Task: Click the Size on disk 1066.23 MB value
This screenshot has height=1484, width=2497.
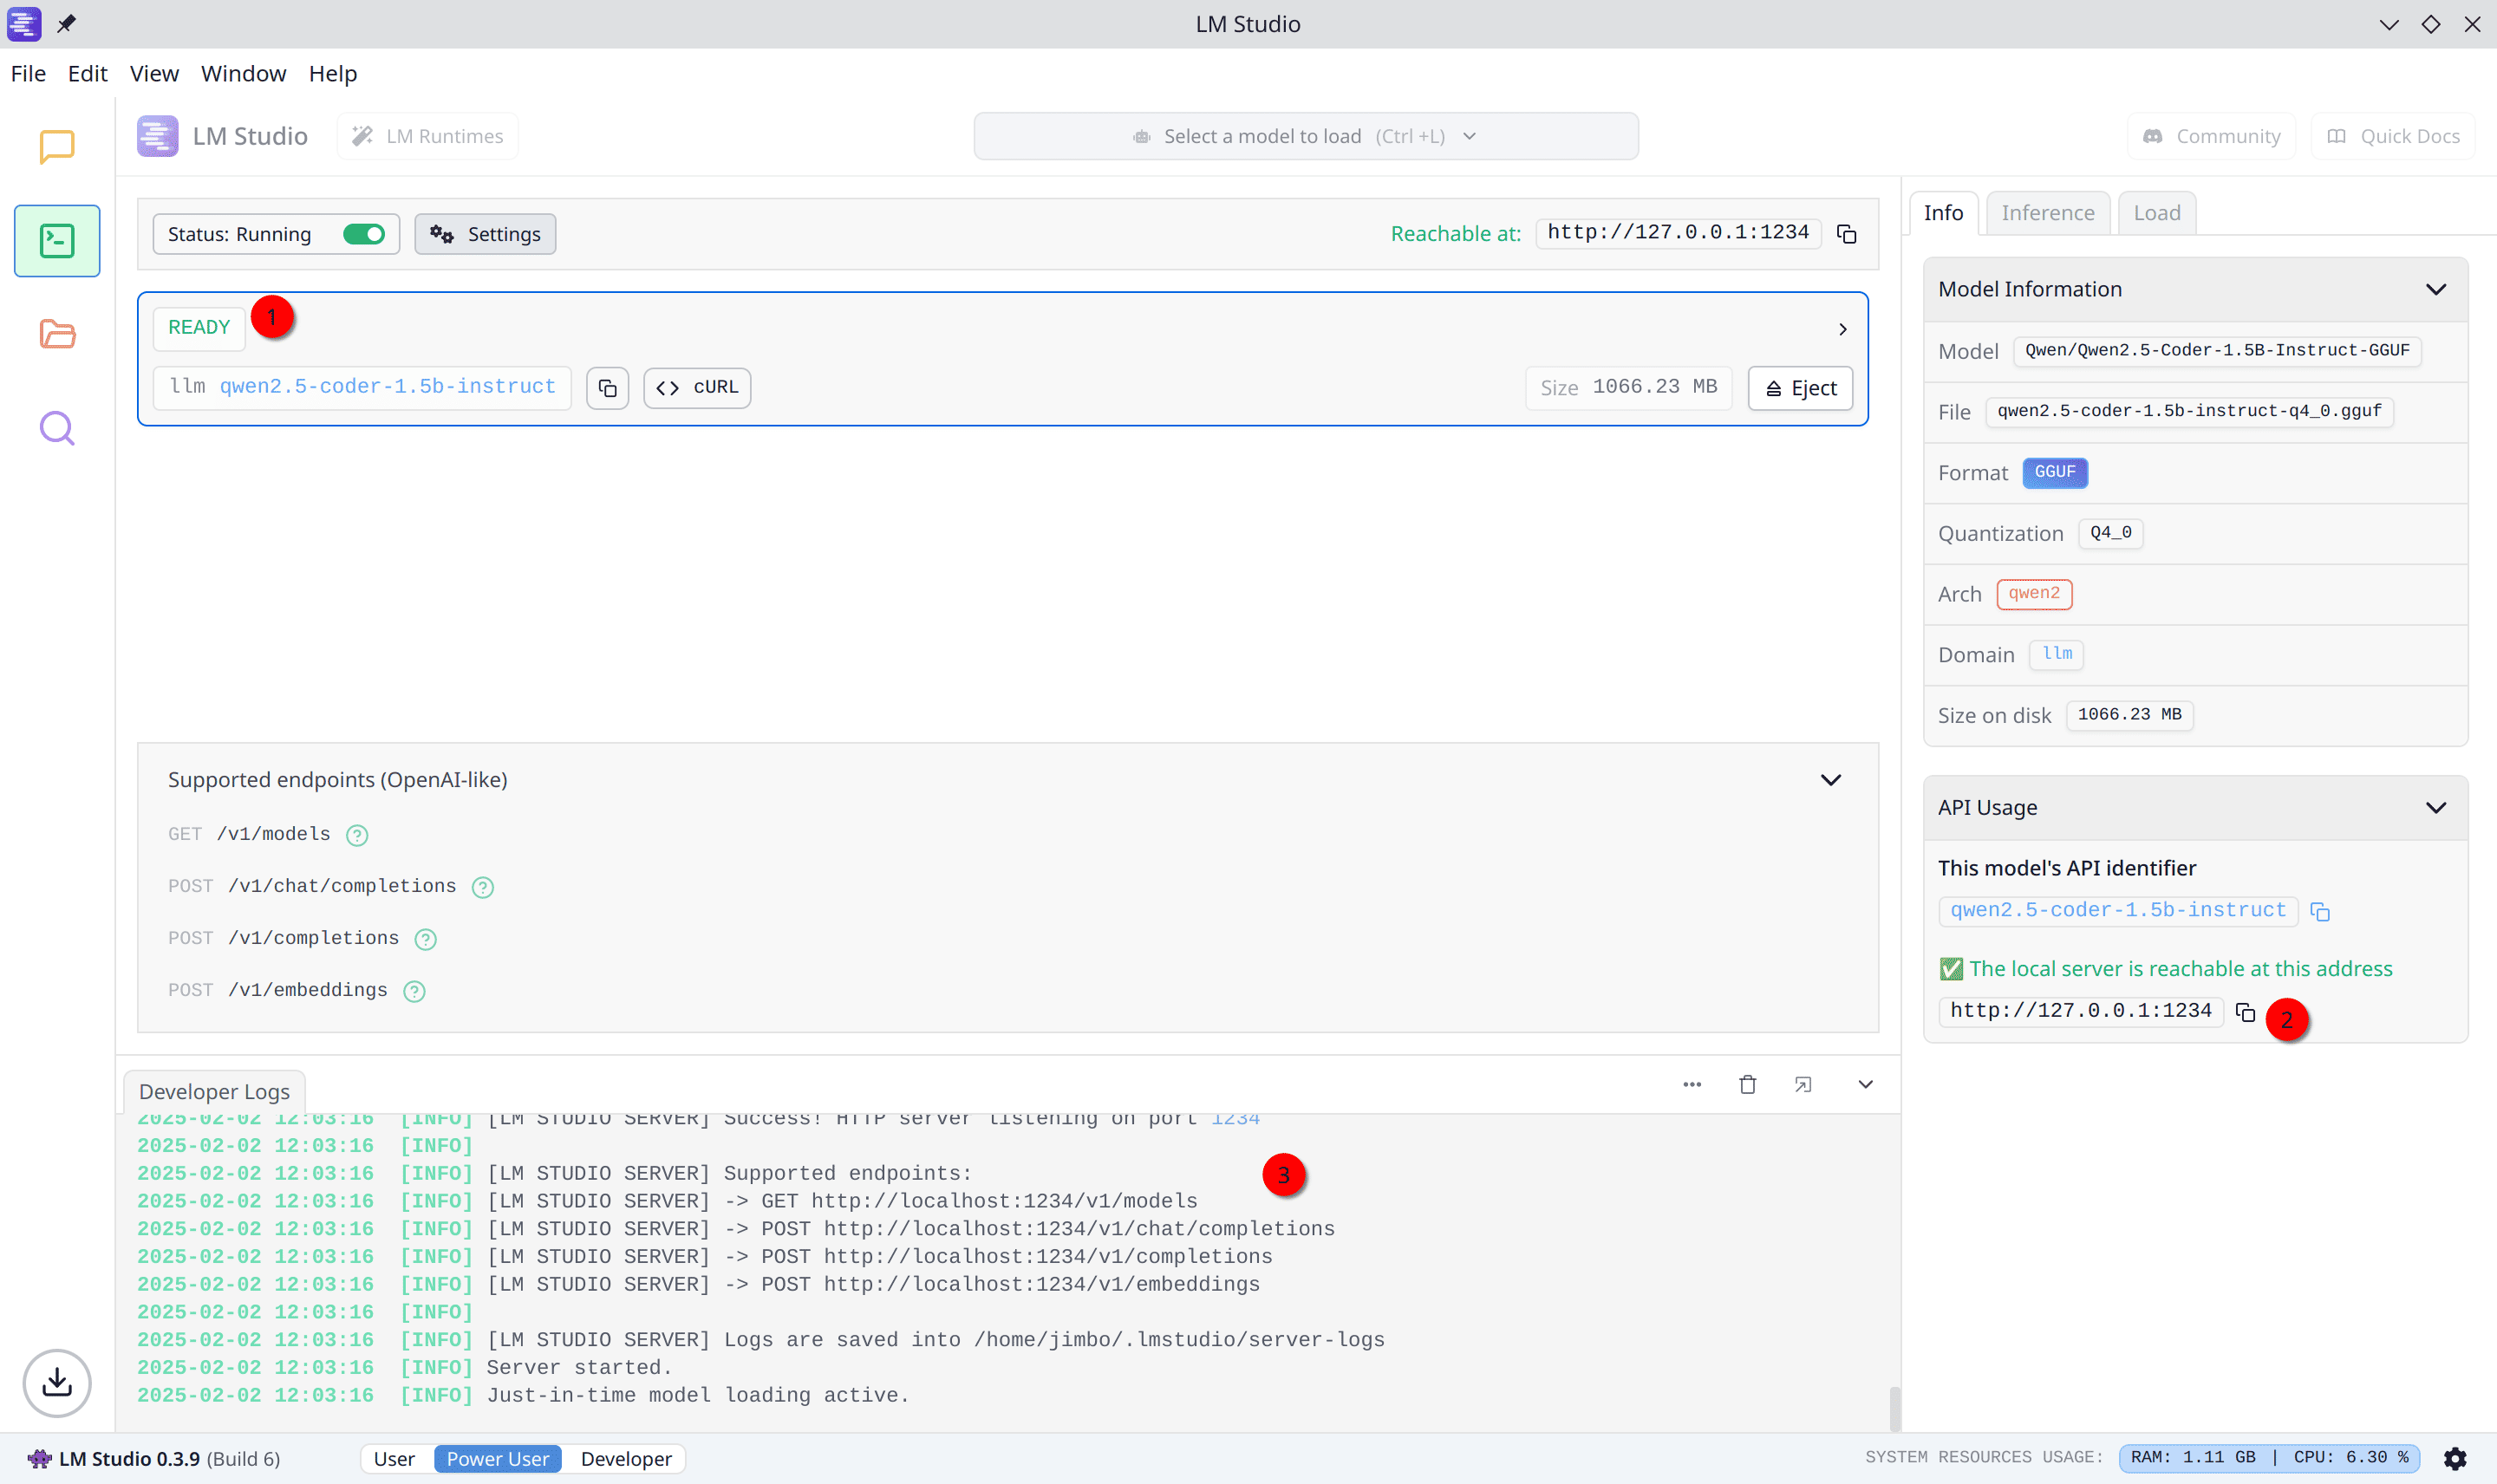Action: 2129,715
